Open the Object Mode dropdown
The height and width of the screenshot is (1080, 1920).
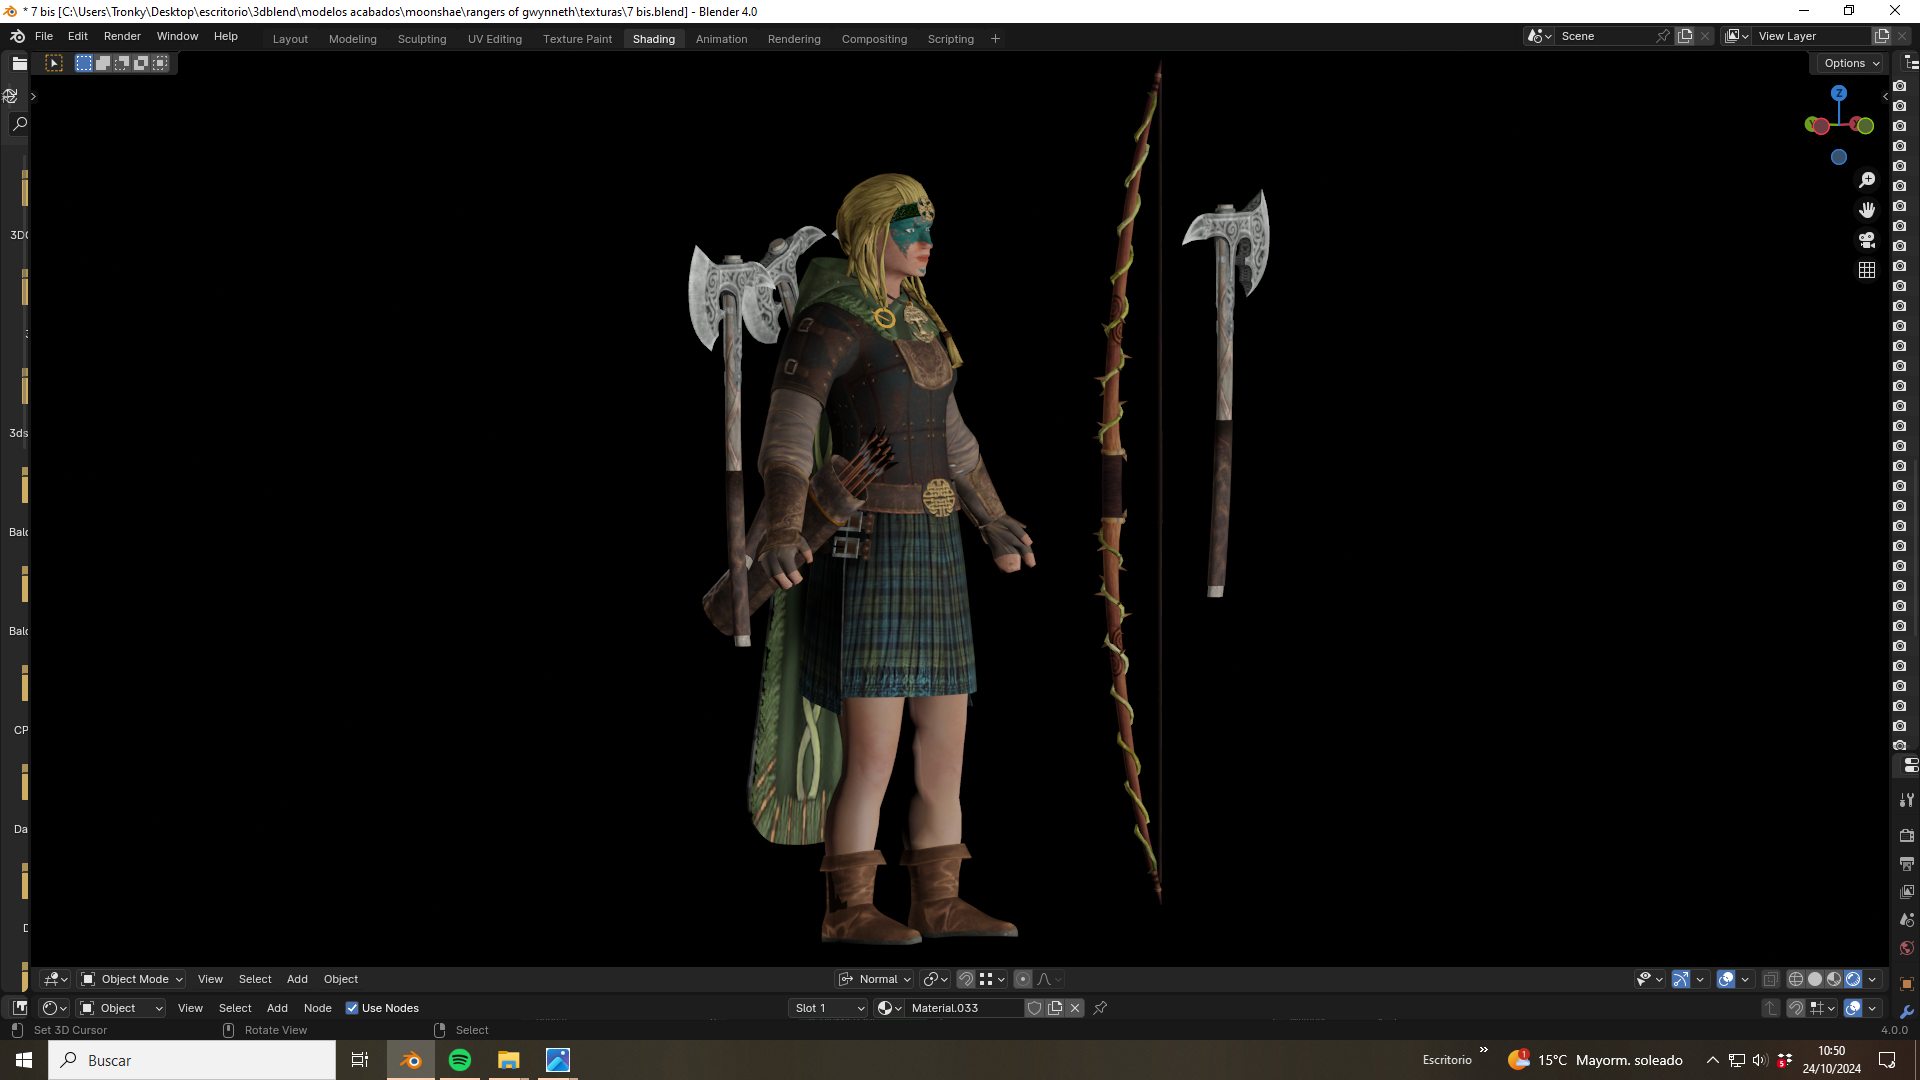click(132, 979)
